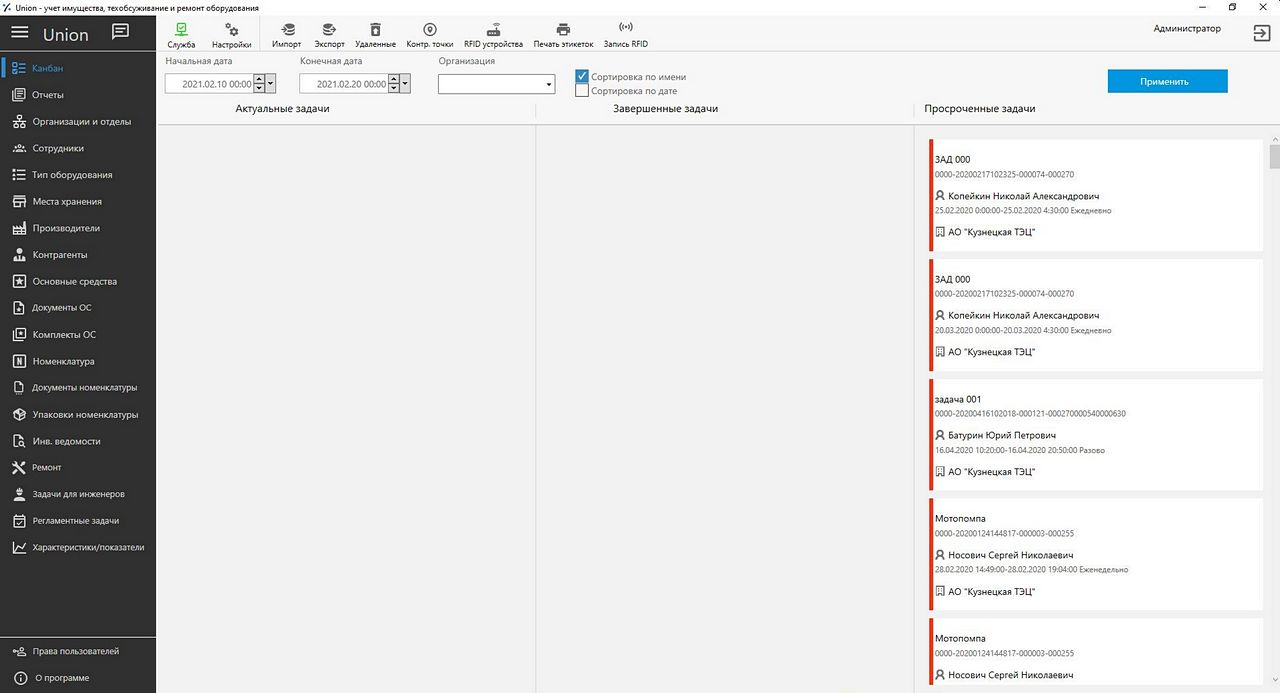The height and width of the screenshot is (693, 1280).
Task: Open Тип оборудования section
Action: [x=78, y=175]
